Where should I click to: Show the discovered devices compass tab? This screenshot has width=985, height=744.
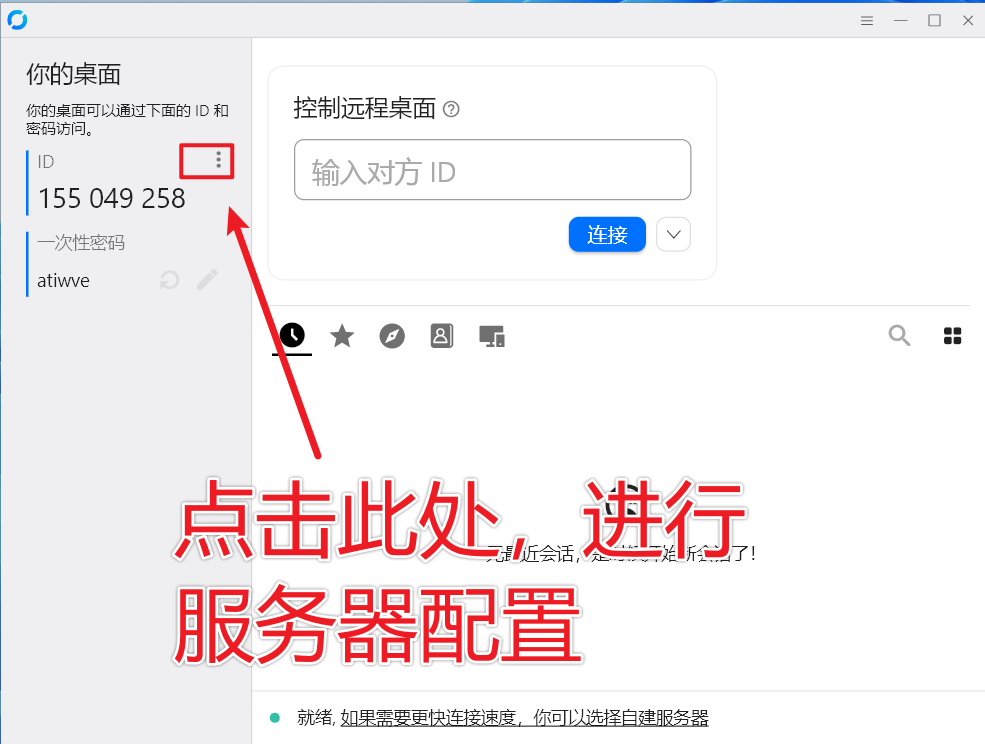coord(392,336)
